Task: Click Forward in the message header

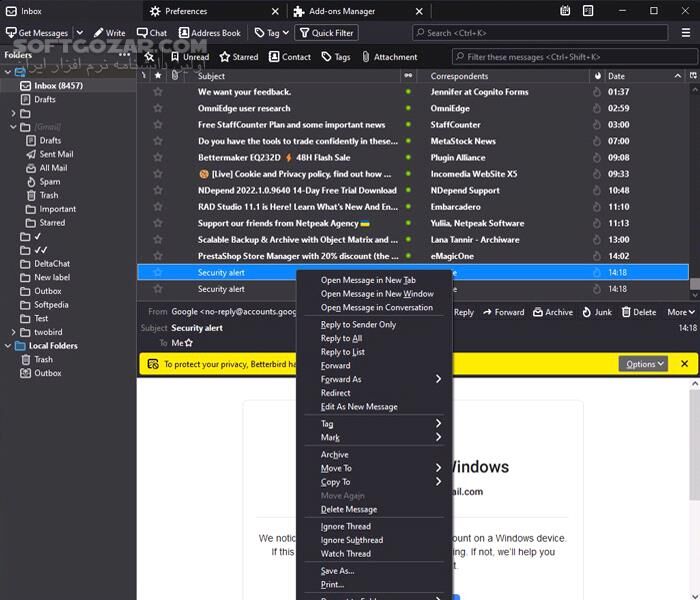Action: coord(503,312)
